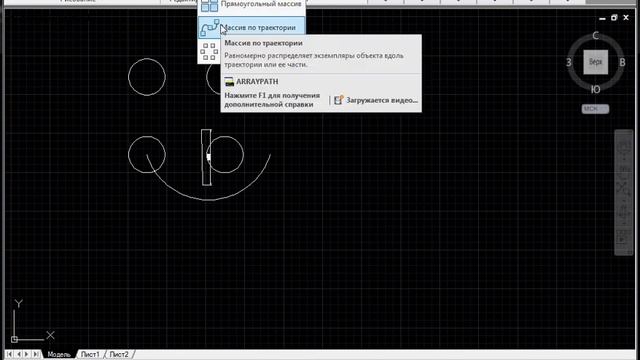640x360 pixels.
Task: Rotate view to south Ю on ViewCube
Action: click(596, 89)
